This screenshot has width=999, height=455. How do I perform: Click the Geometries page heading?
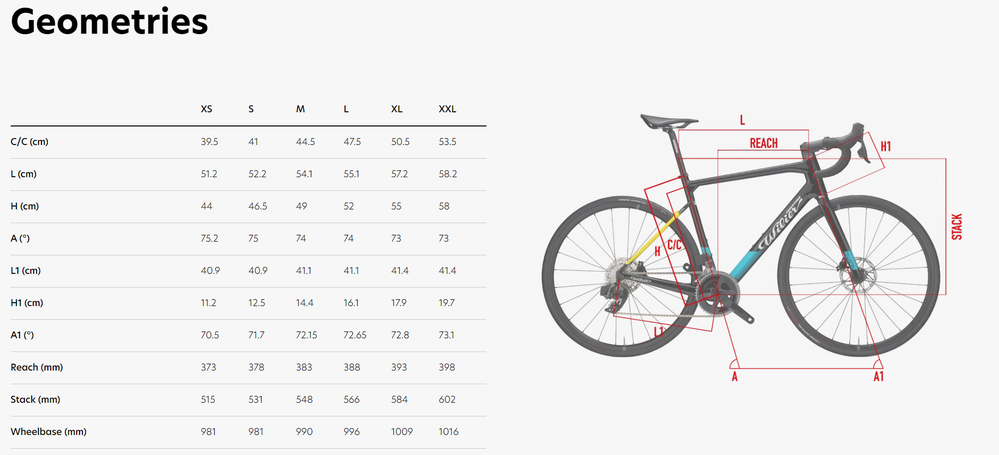click(x=110, y=22)
